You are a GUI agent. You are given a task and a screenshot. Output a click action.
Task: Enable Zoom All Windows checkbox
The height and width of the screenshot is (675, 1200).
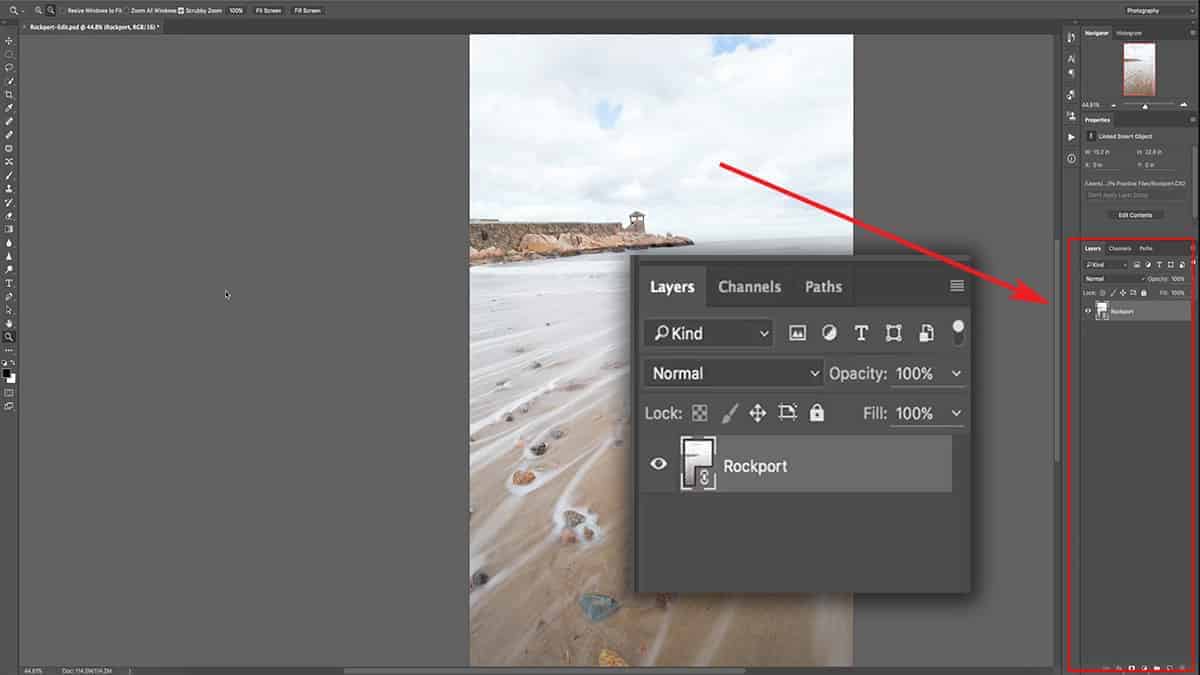[127, 10]
